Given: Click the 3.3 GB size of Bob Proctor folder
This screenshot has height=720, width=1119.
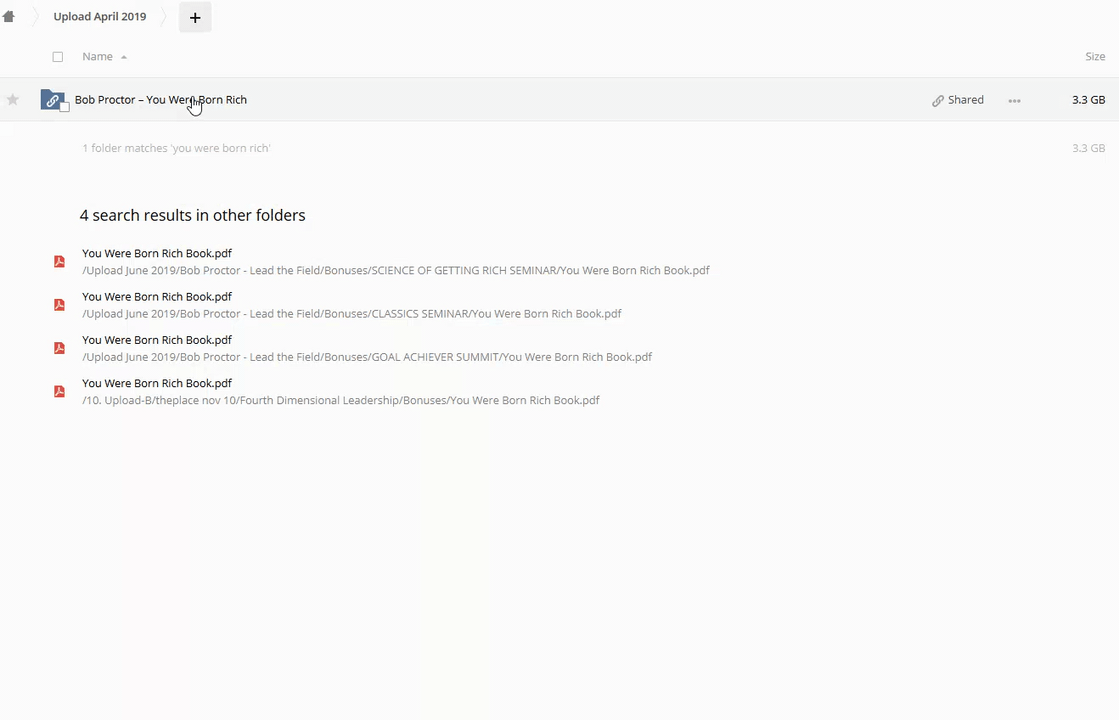Looking at the screenshot, I should tap(1088, 100).
